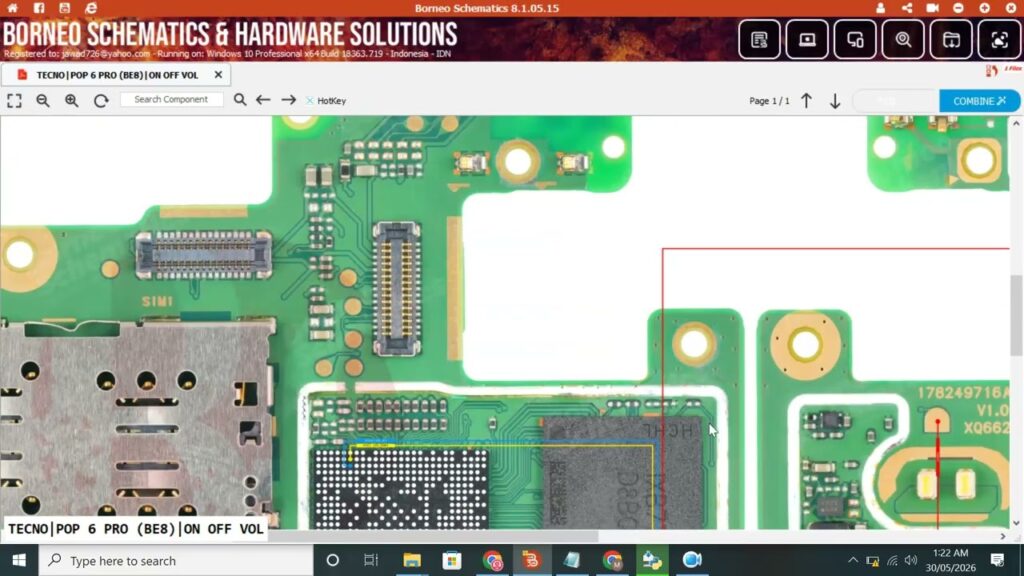The image size is (1024, 576).
Task: Go to next page down arrow
Action: (835, 101)
